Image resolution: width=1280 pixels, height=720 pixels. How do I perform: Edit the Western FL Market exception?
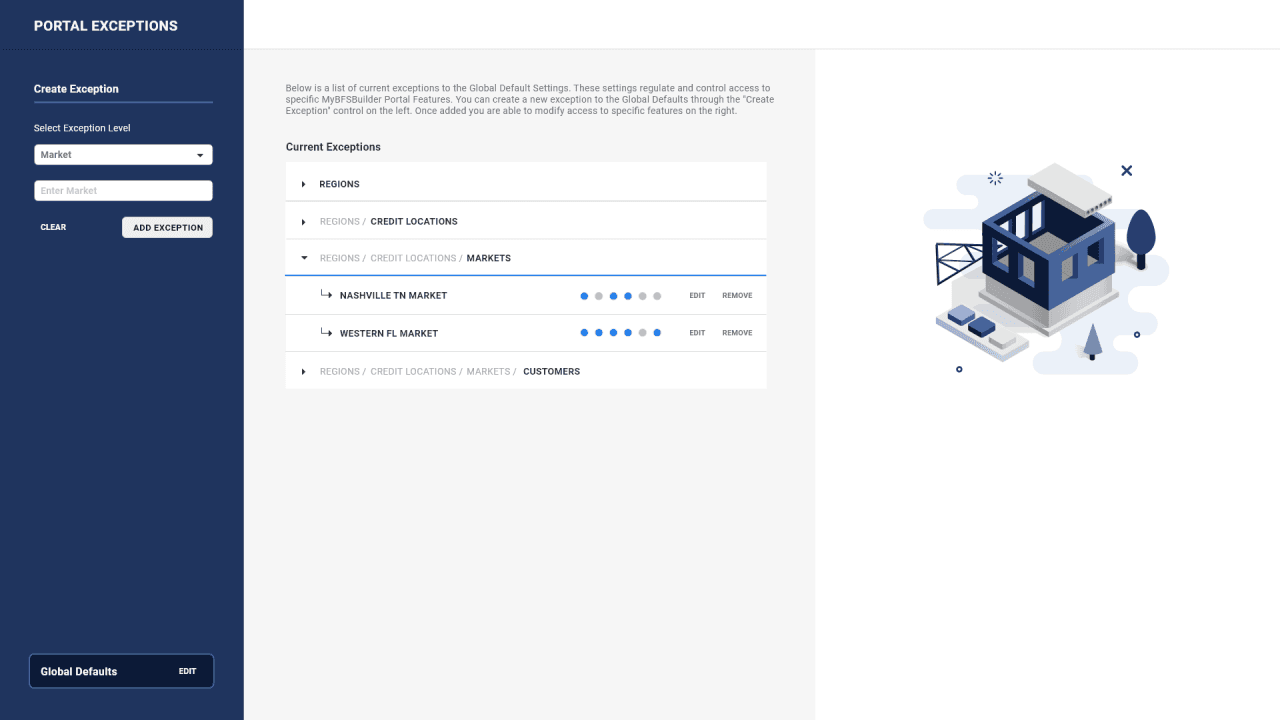(x=697, y=333)
